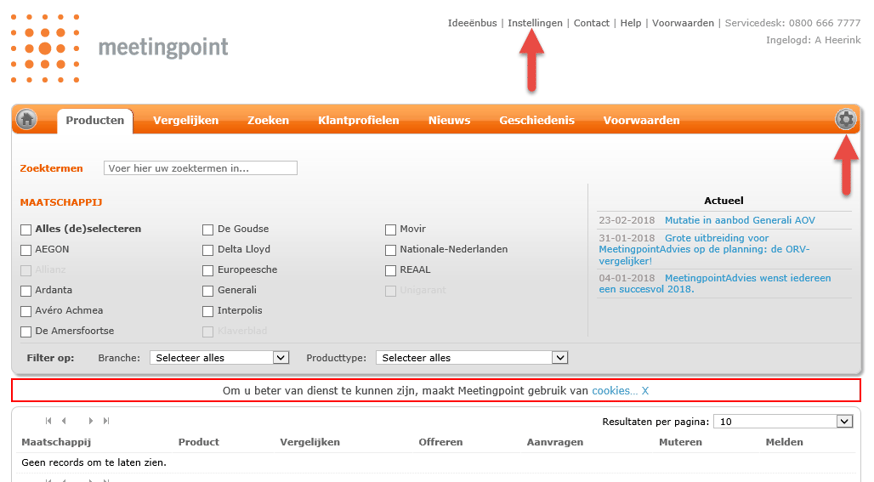The width and height of the screenshot is (874, 482).
Task: Switch to the Producten tab
Action: (95, 120)
